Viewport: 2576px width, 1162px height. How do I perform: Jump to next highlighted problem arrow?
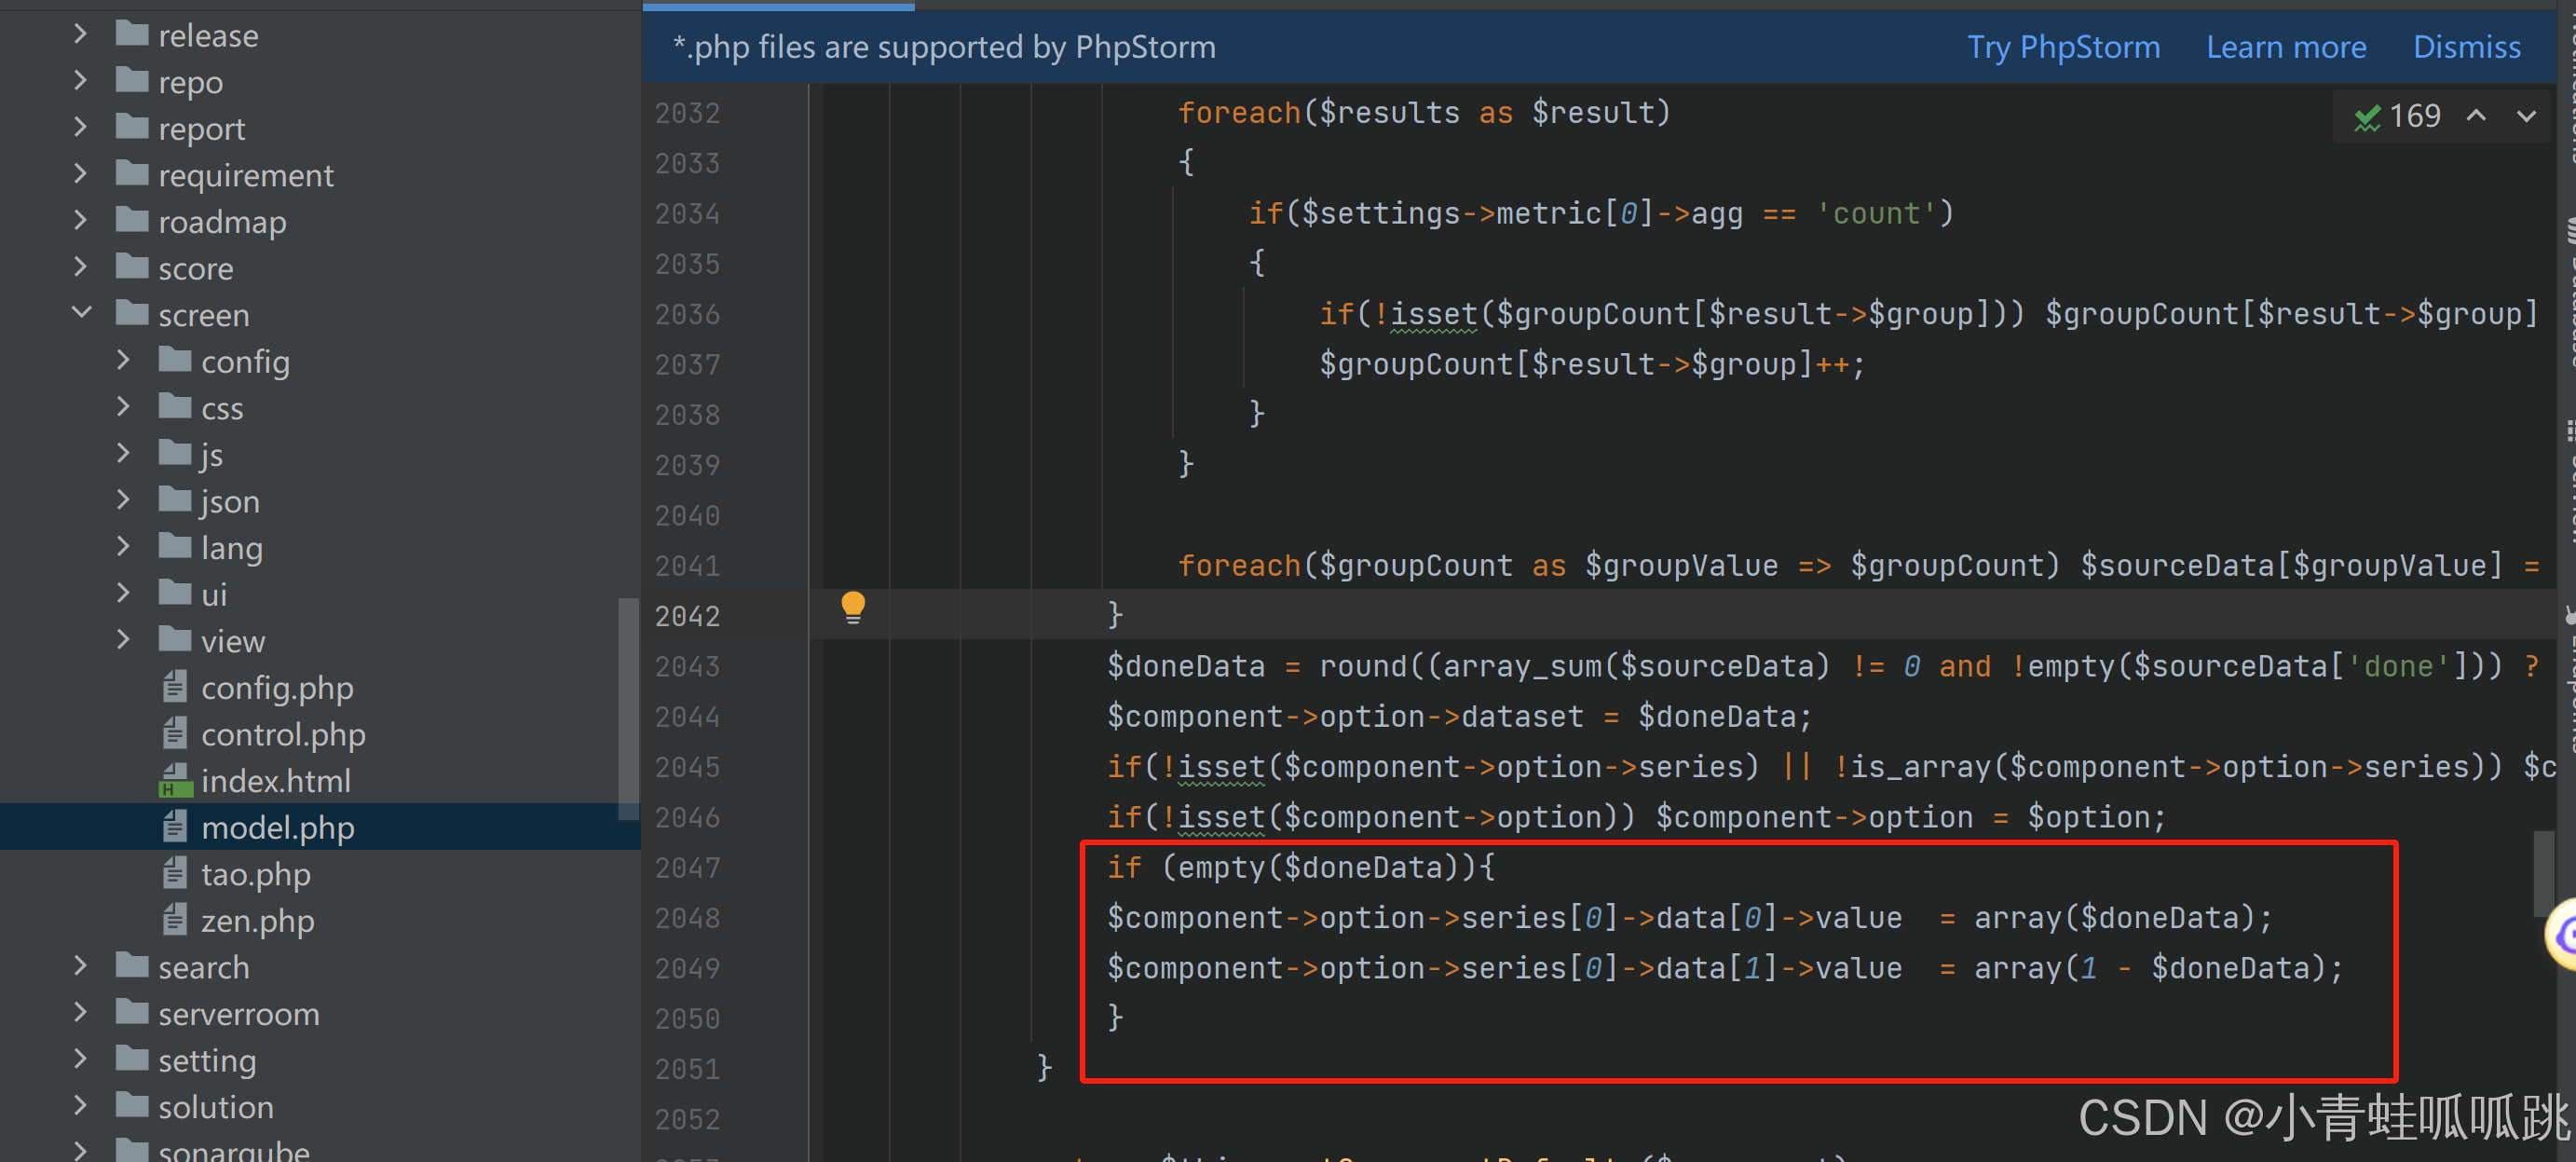pyautogui.click(x=2526, y=116)
